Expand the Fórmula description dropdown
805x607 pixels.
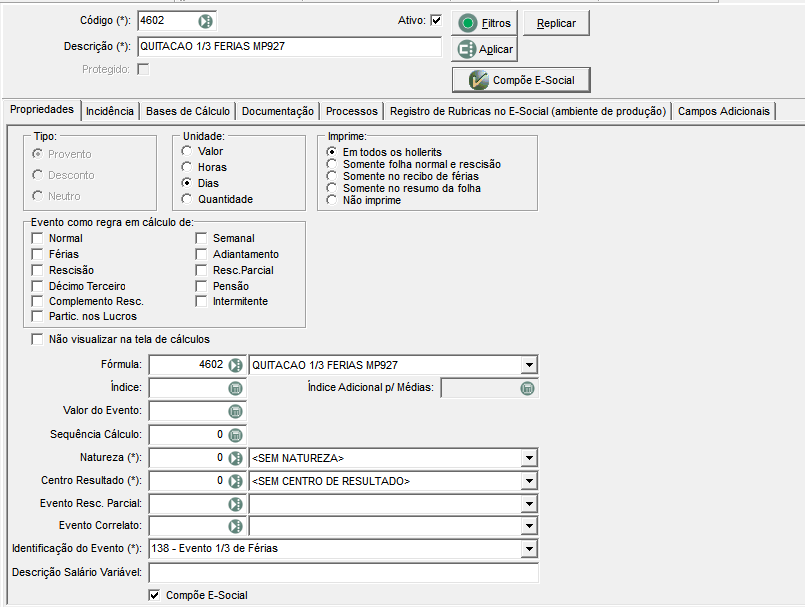(529, 365)
